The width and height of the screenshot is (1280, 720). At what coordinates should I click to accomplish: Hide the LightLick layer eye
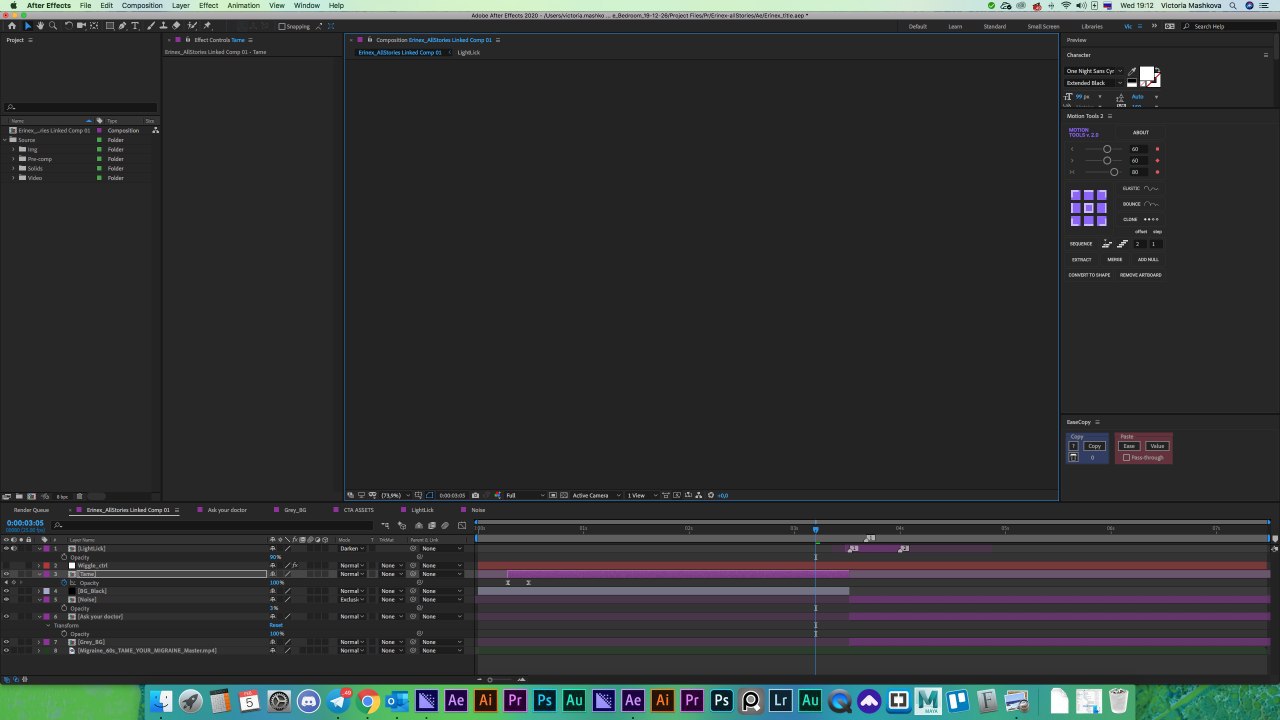6,548
